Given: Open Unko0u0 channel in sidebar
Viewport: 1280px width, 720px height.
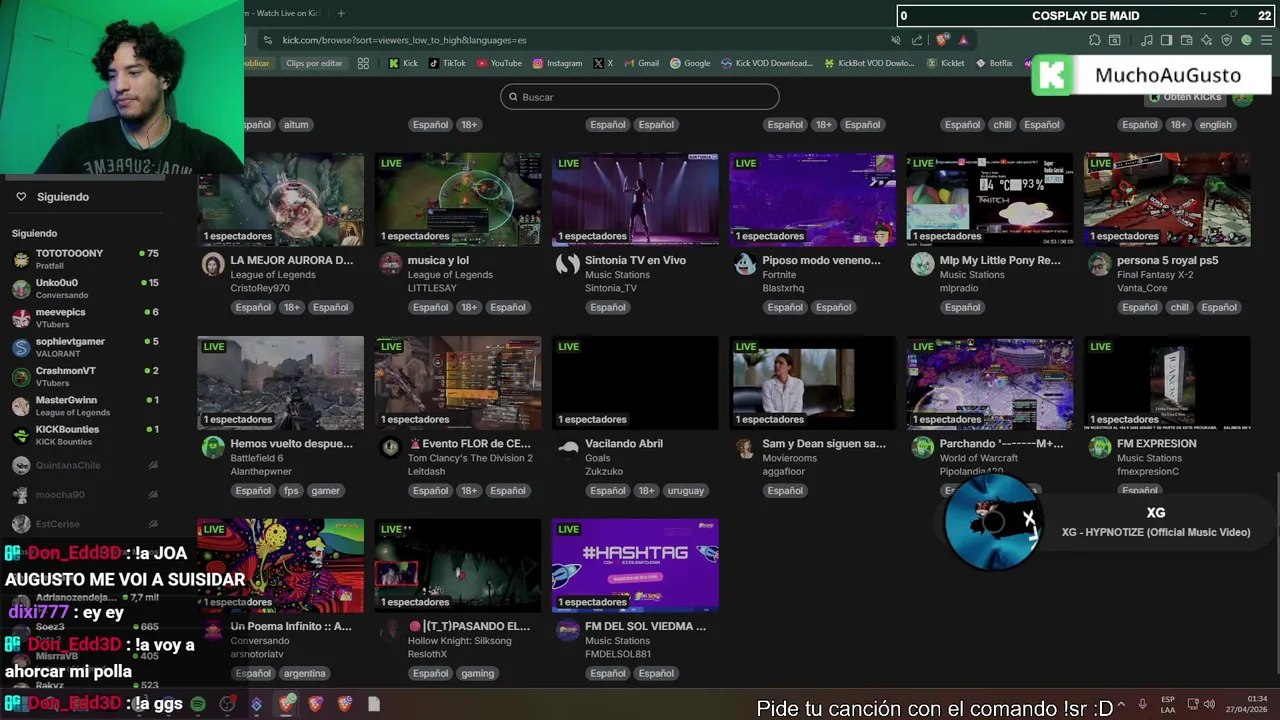Looking at the screenshot, I should [85, 288].
